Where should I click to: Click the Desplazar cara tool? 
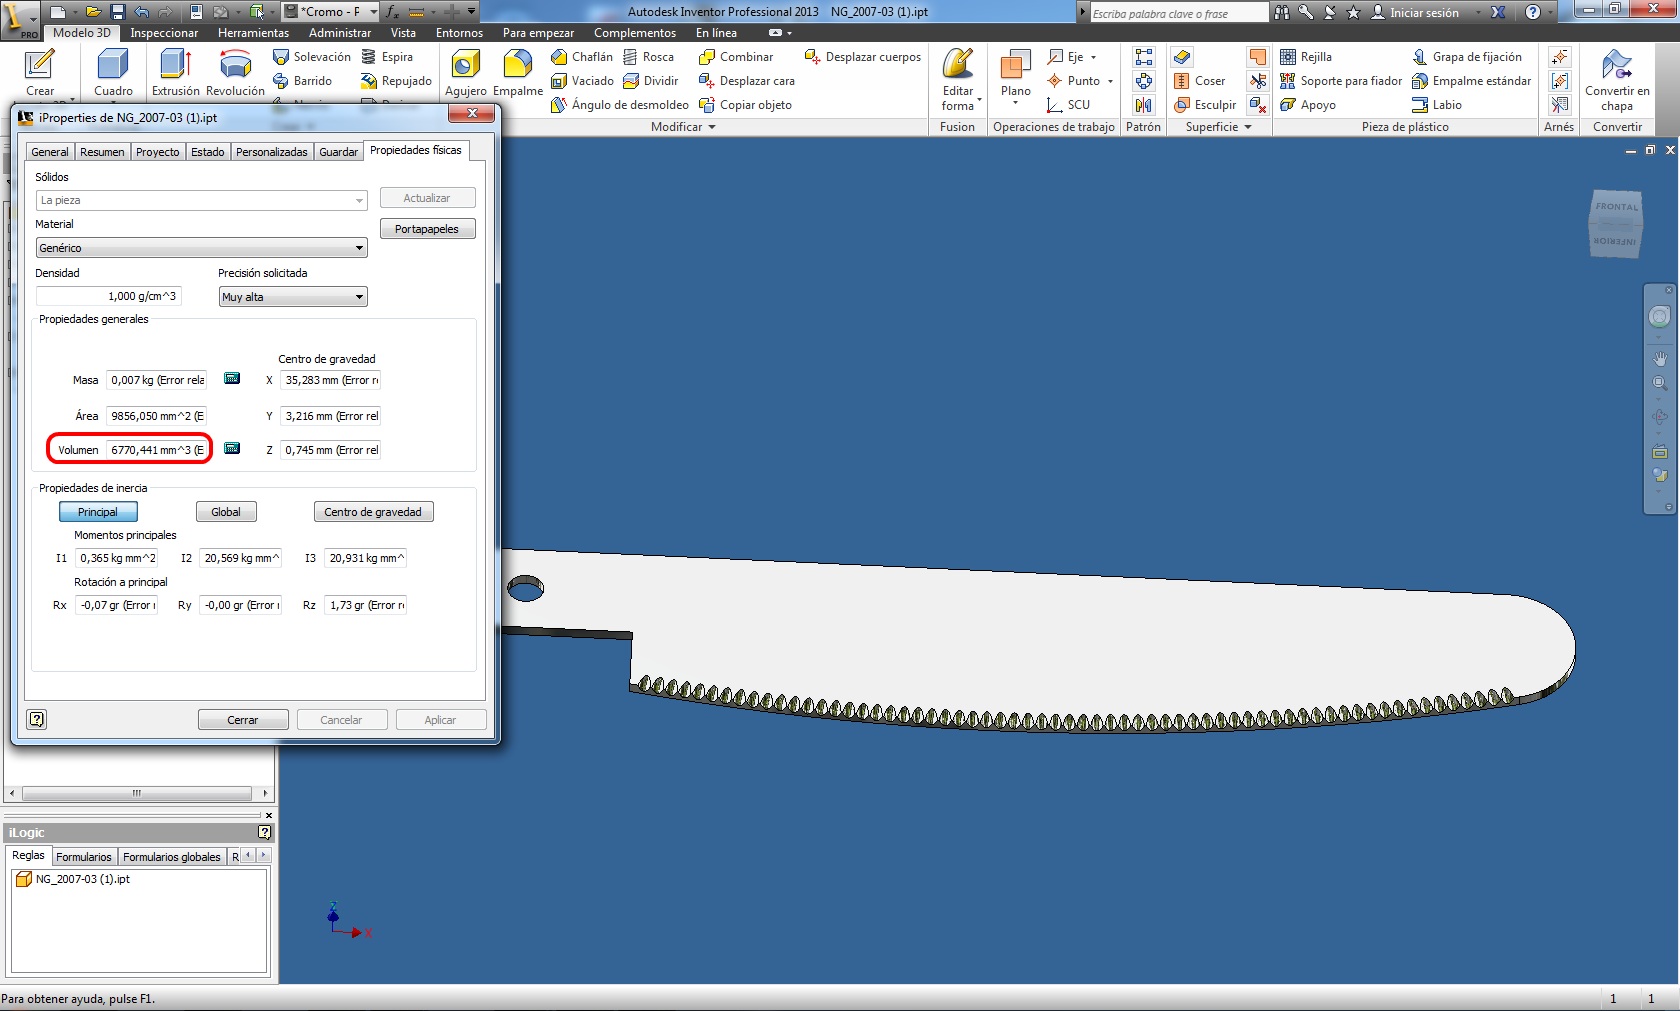pos(747,81)
